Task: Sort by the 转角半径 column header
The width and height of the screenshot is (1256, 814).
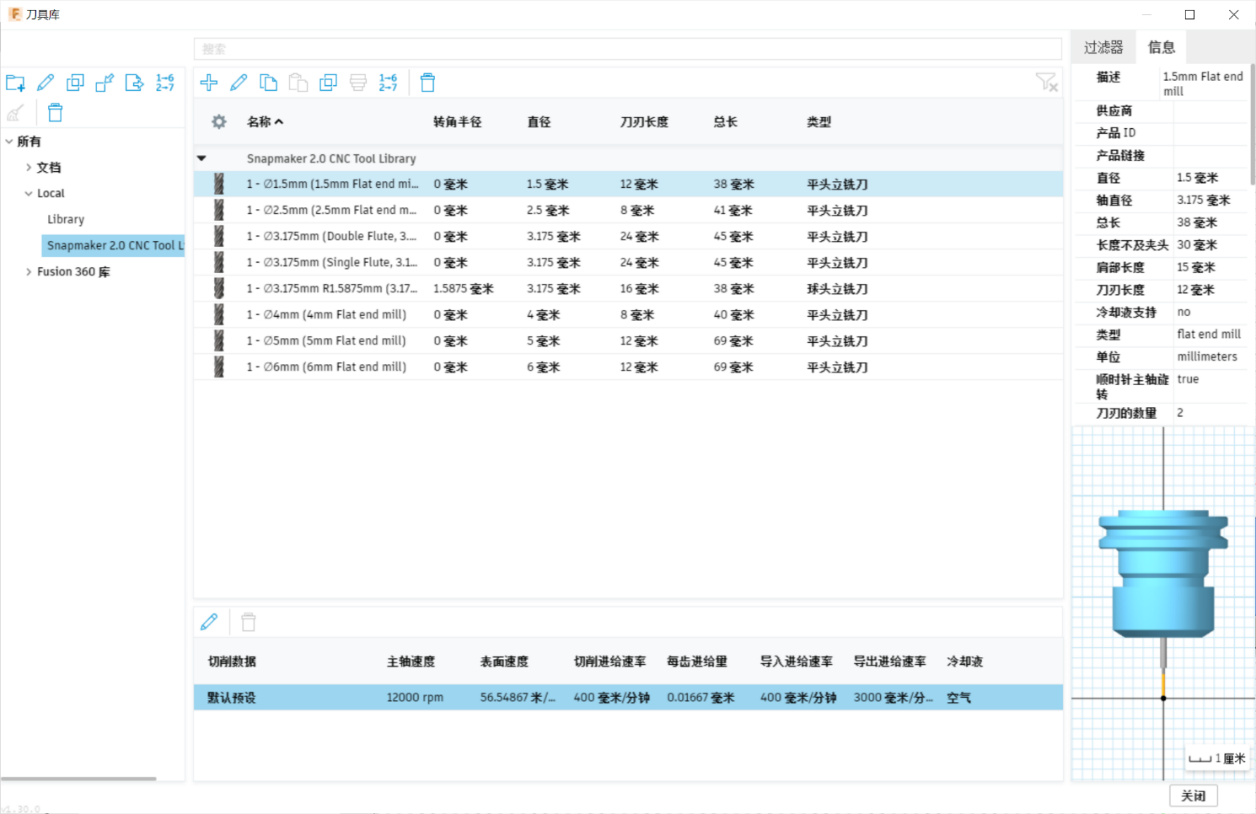Action: [x=457, y=122]
